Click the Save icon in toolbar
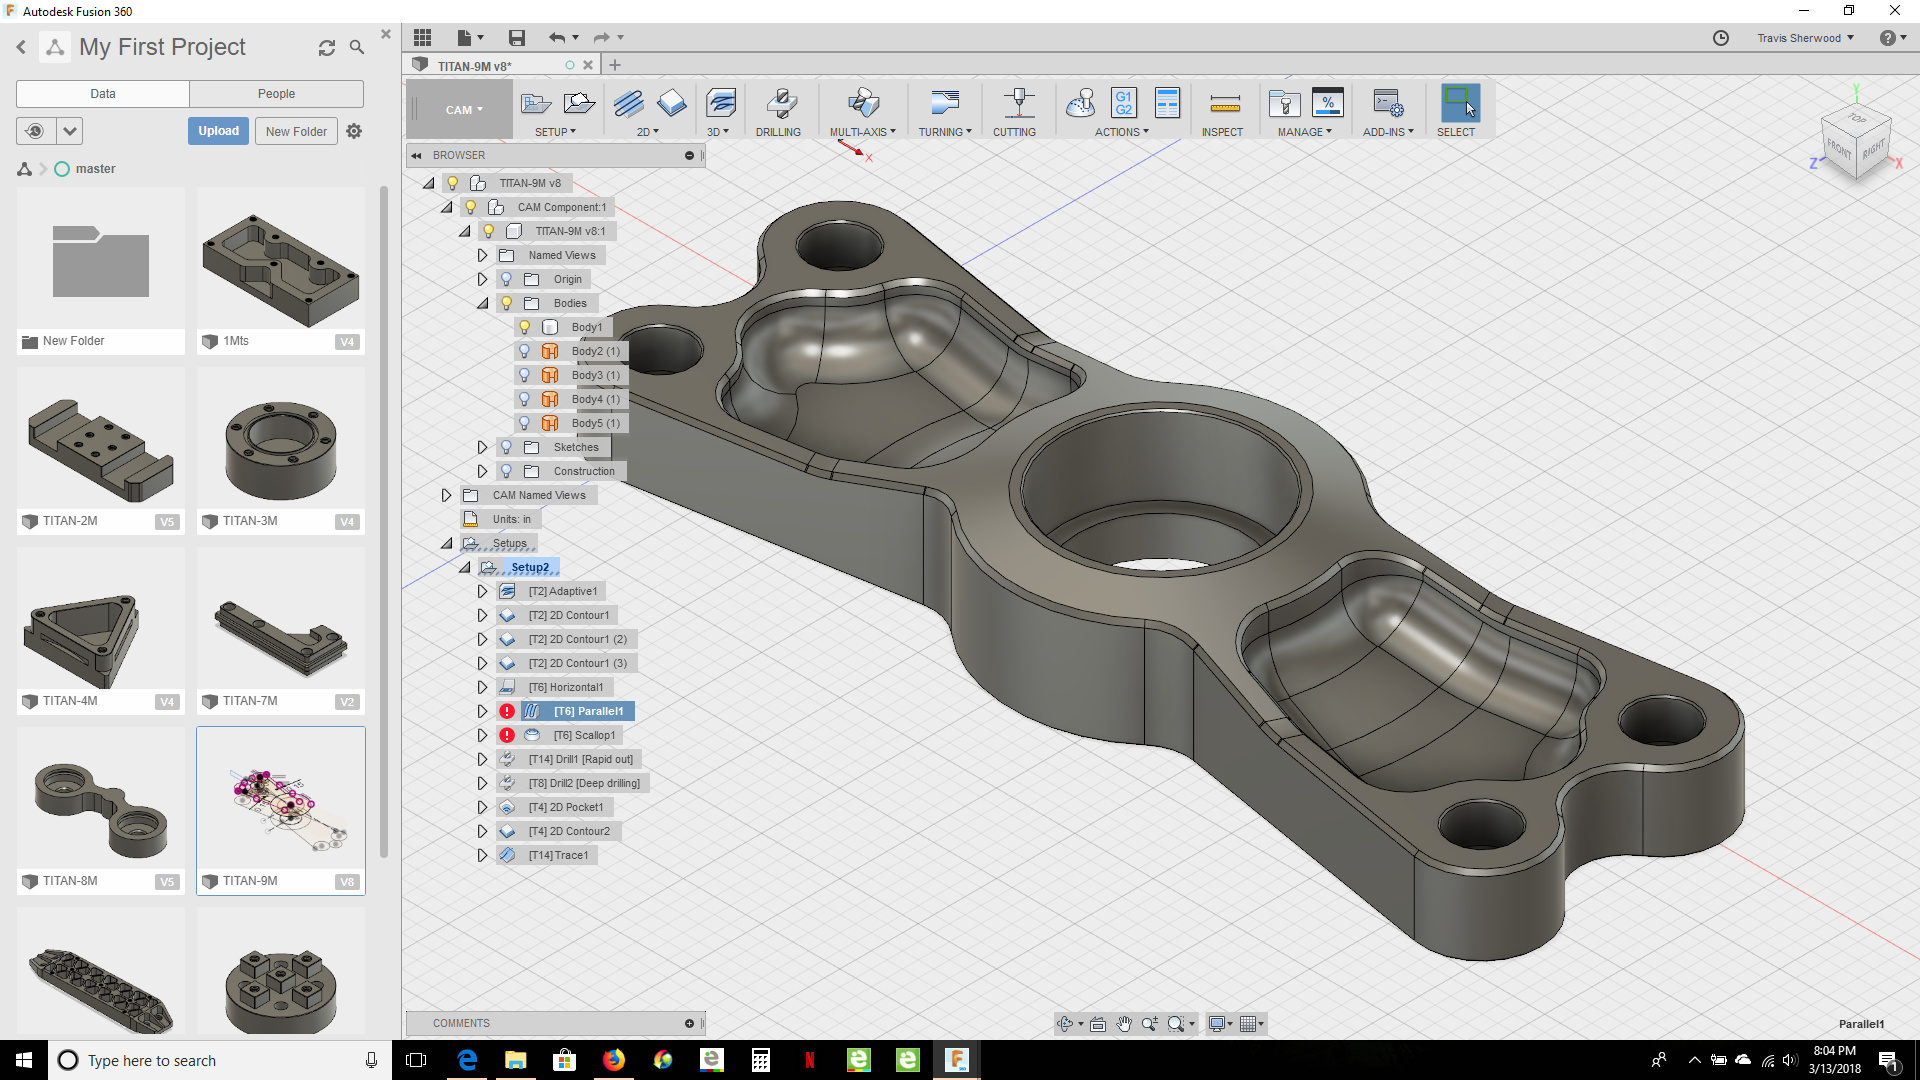 coord(516,38)
